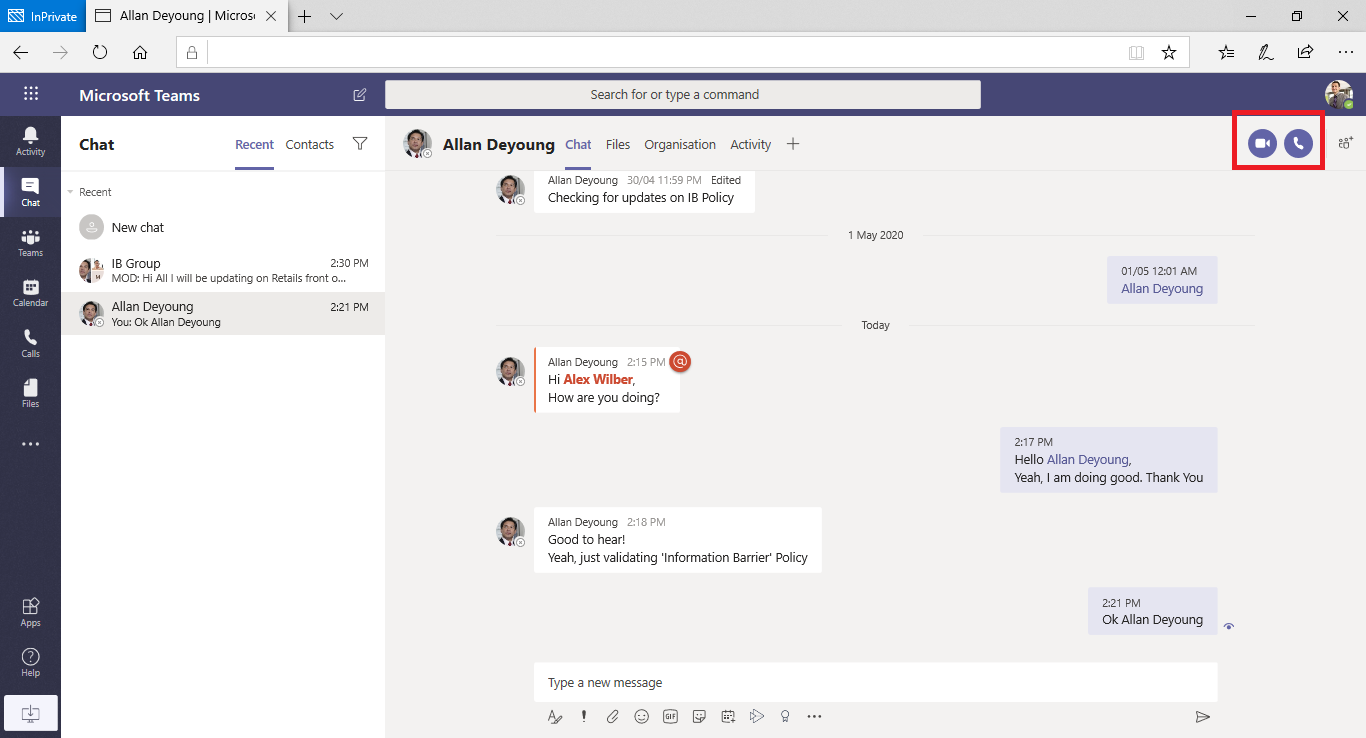Image resolution: width=1366 pixels, height=738 pixels.
Task: Open messaging extensions with the ellipsis
Action: pos(814,716)
